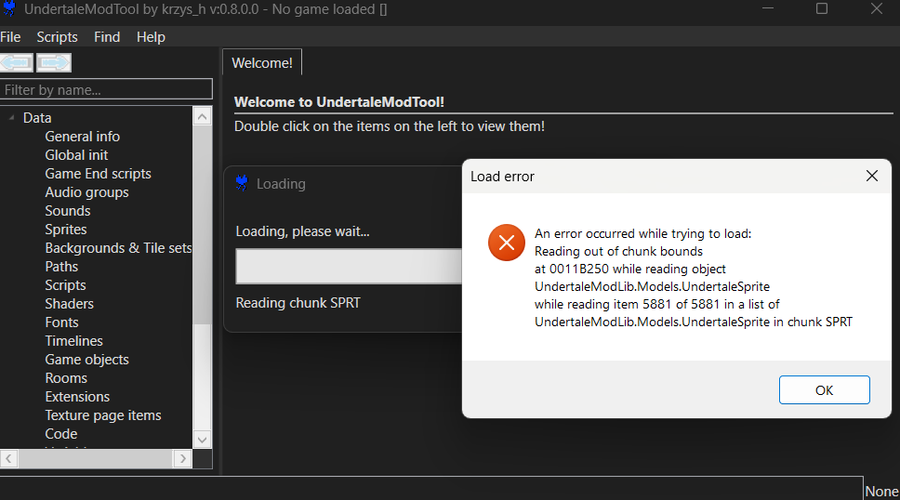Select Texture page items entry
The height and width of the screenshot is (500, 900).
coord(103,415)
